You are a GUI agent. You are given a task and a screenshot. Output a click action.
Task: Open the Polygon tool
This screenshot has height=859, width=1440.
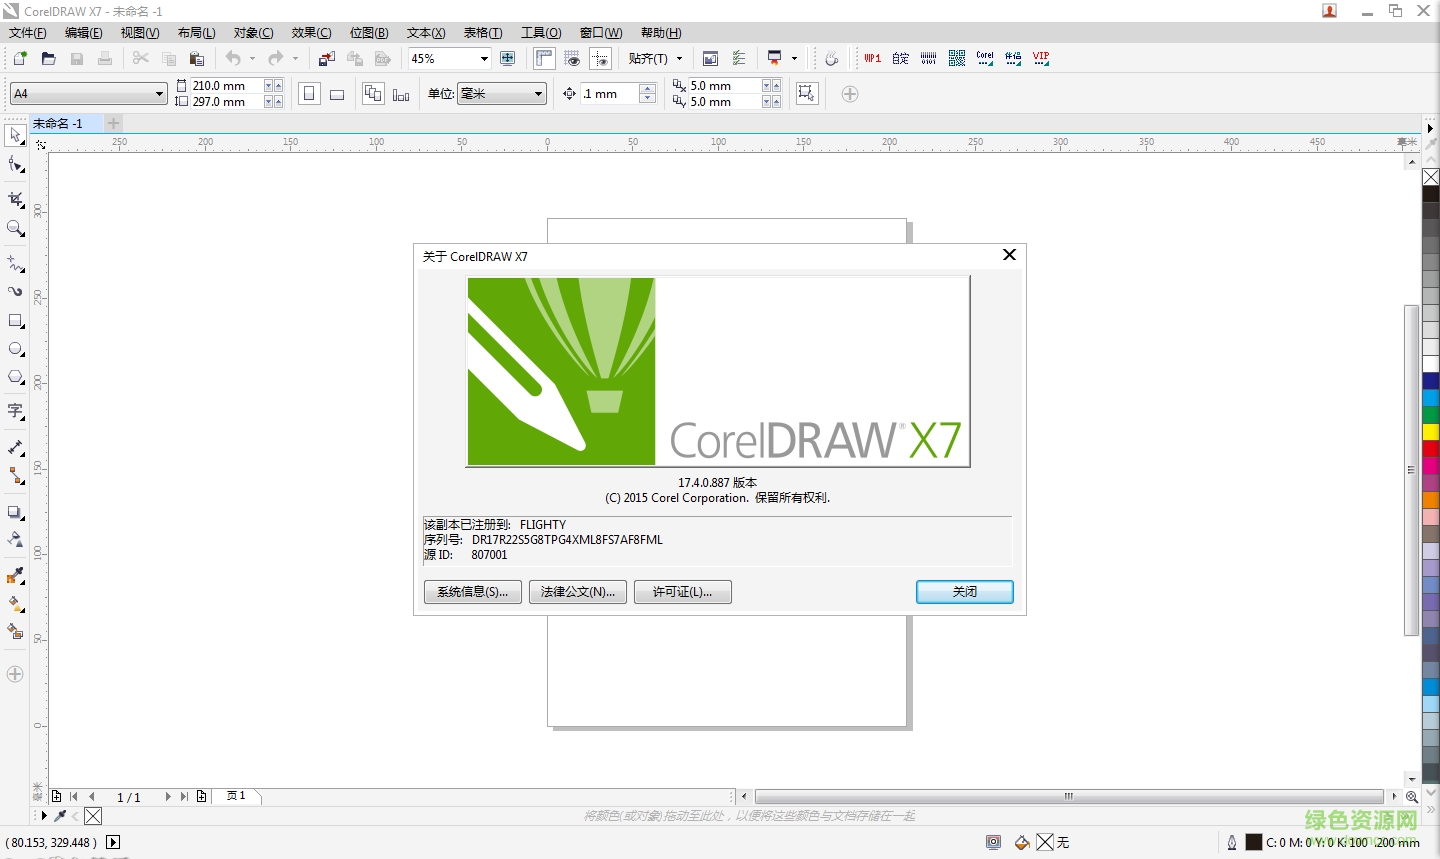[15, 377]
